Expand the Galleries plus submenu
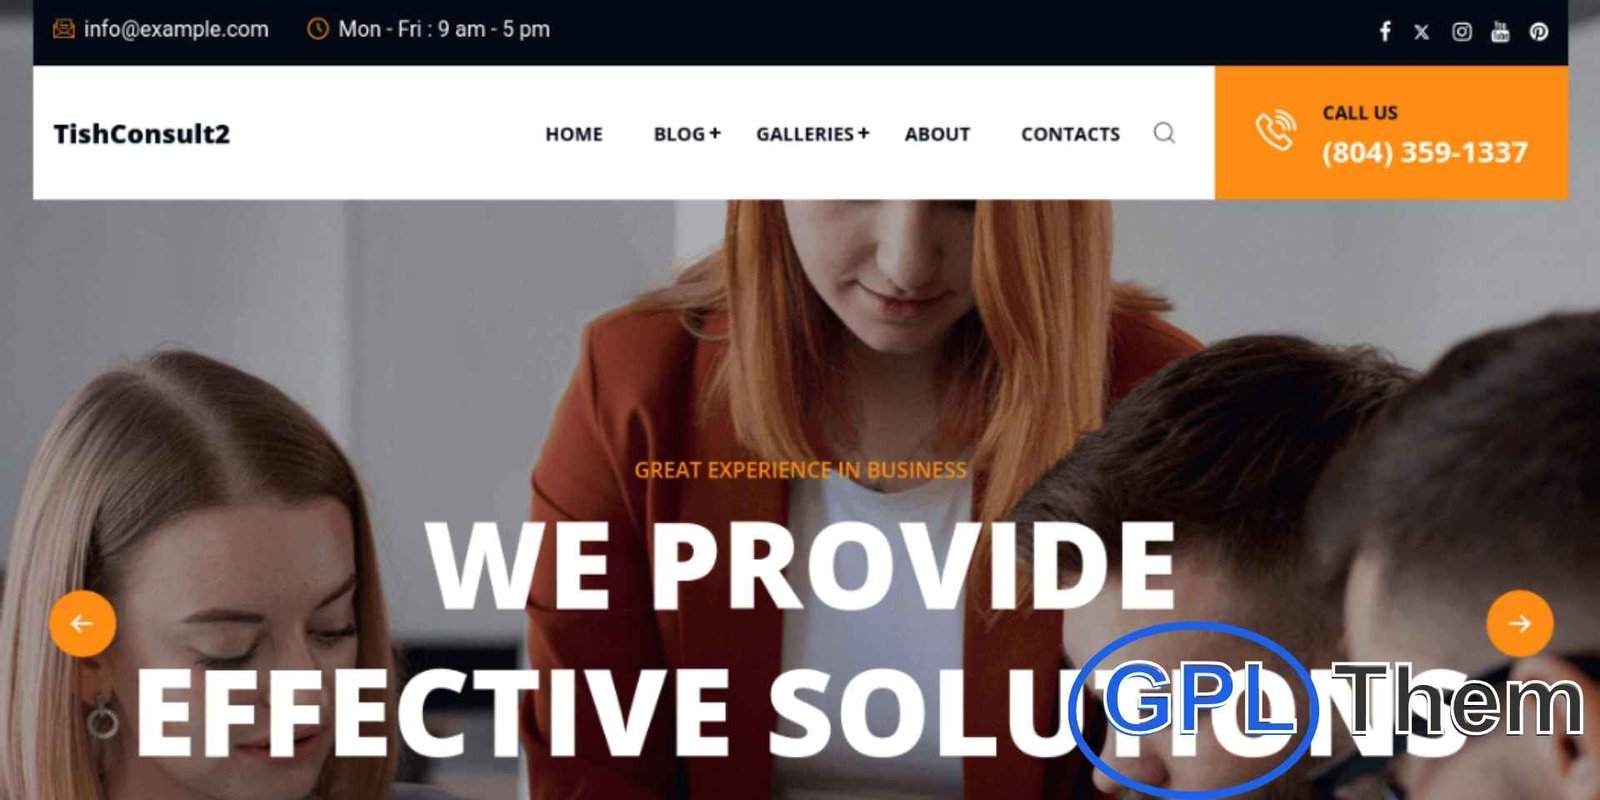Viewport: 1600px width, 800px height. [x=863, y=133]
